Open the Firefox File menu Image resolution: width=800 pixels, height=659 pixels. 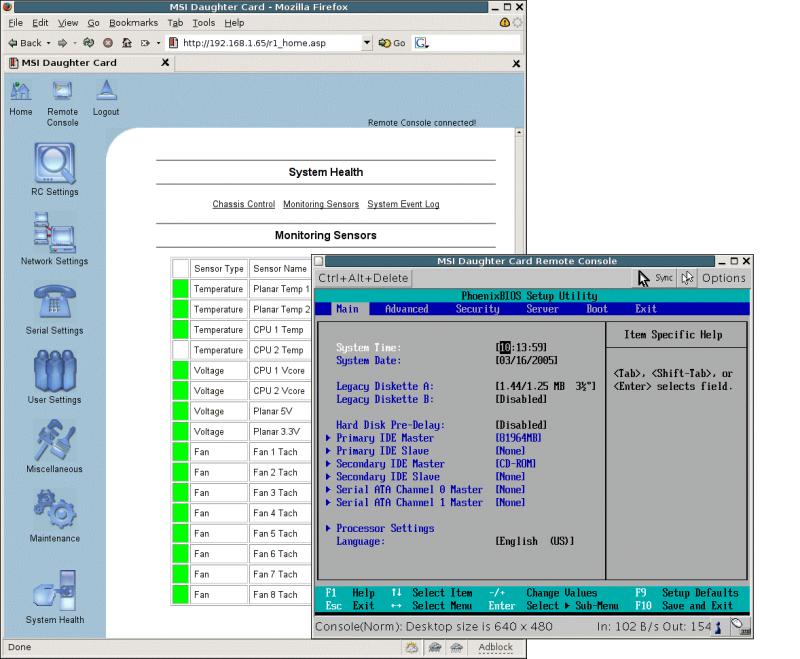point(16,22)
